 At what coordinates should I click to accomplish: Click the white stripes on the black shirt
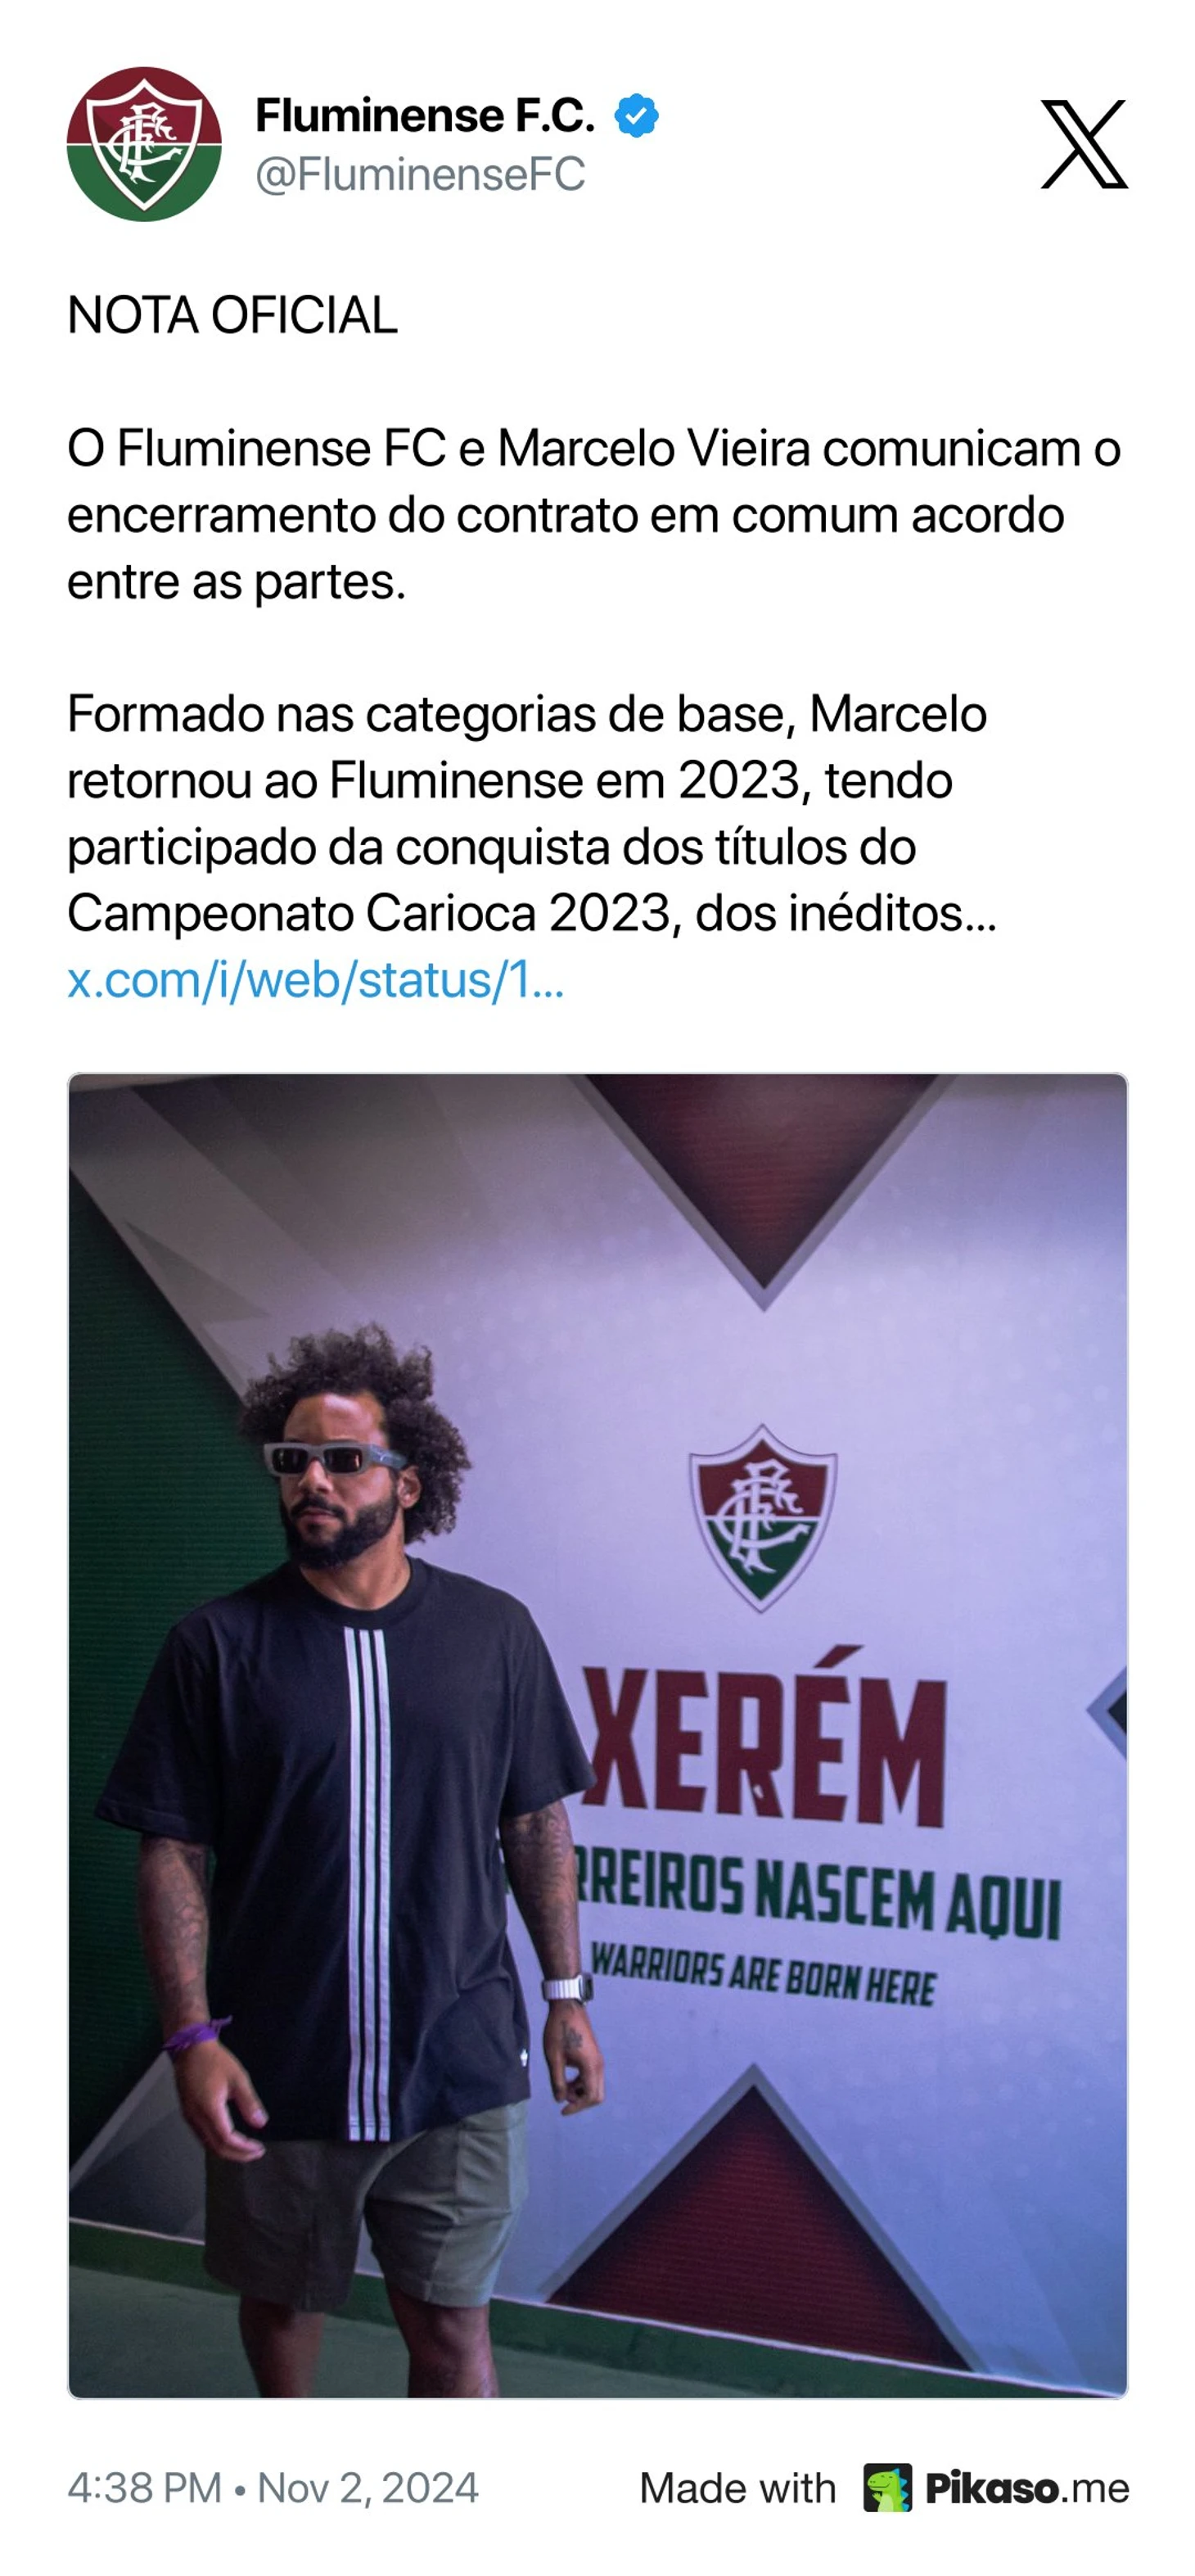[367, 1885]
